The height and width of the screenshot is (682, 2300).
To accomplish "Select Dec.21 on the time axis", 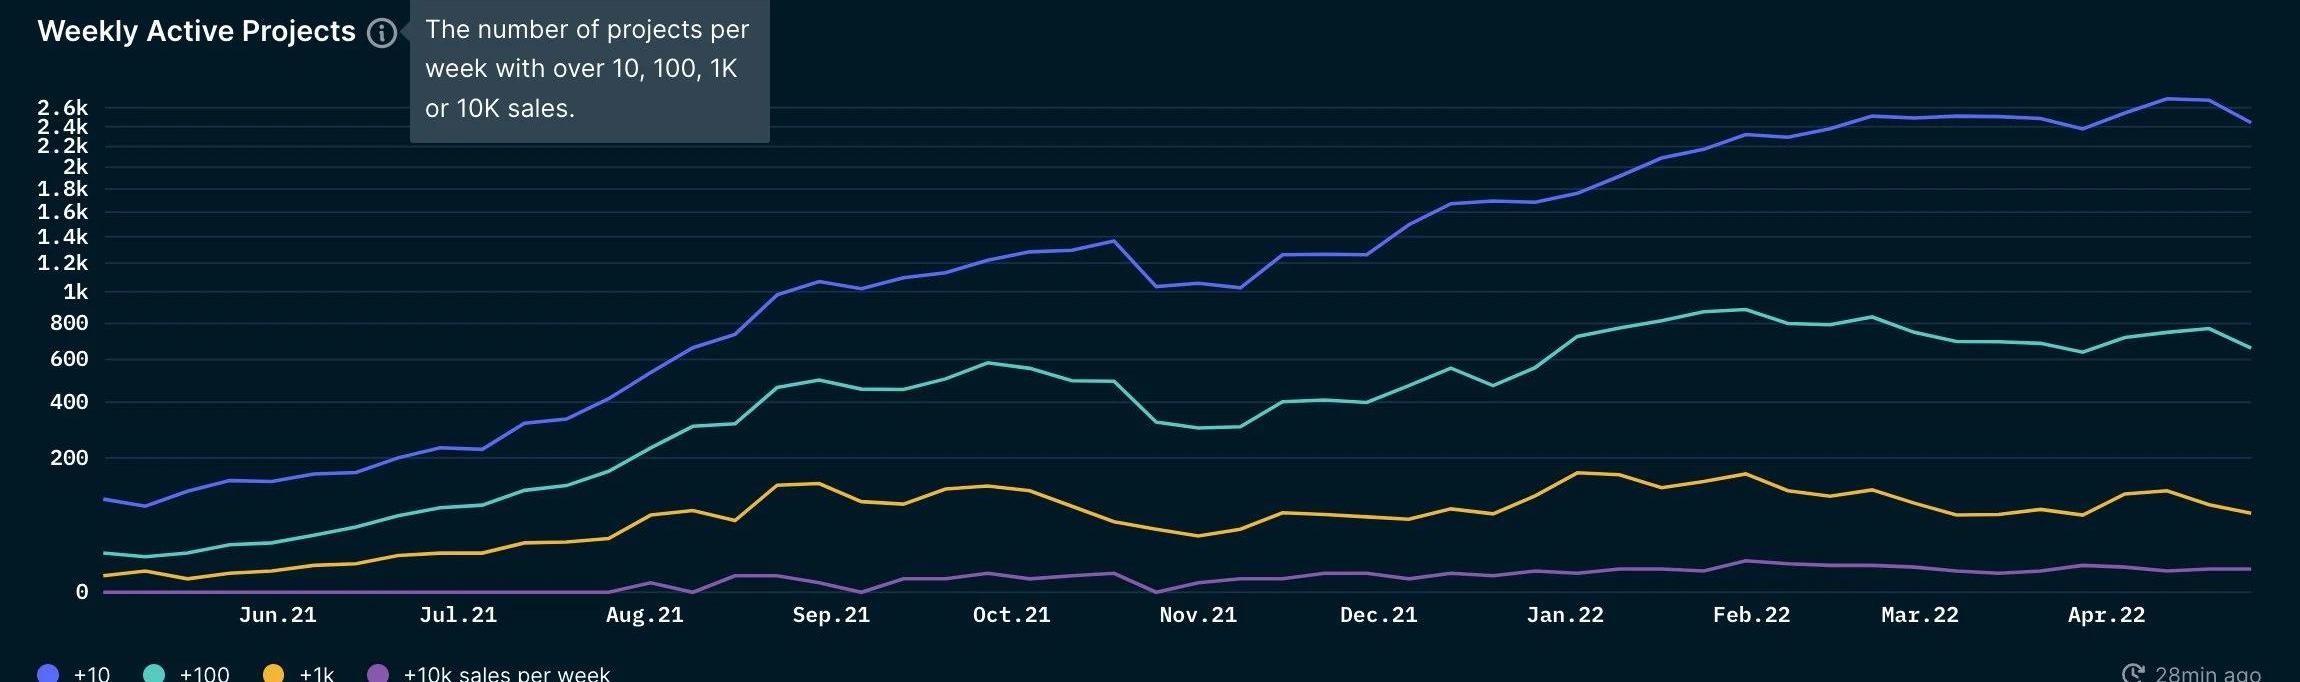I will coord(1379,615).
